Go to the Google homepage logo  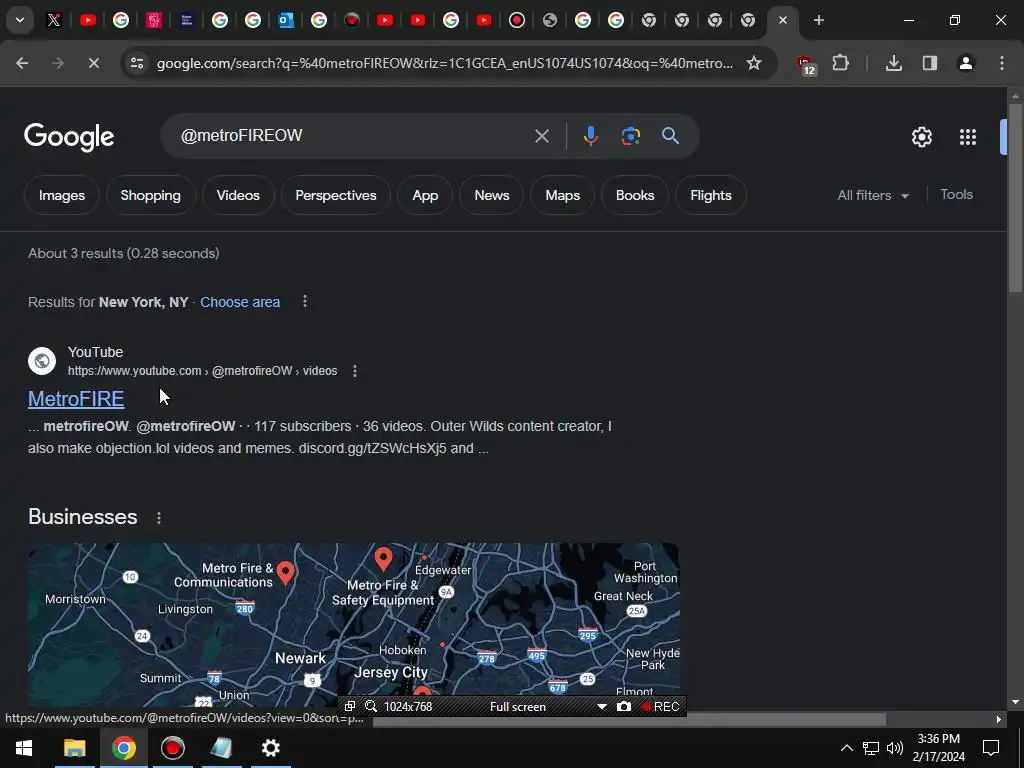(69, 136)
